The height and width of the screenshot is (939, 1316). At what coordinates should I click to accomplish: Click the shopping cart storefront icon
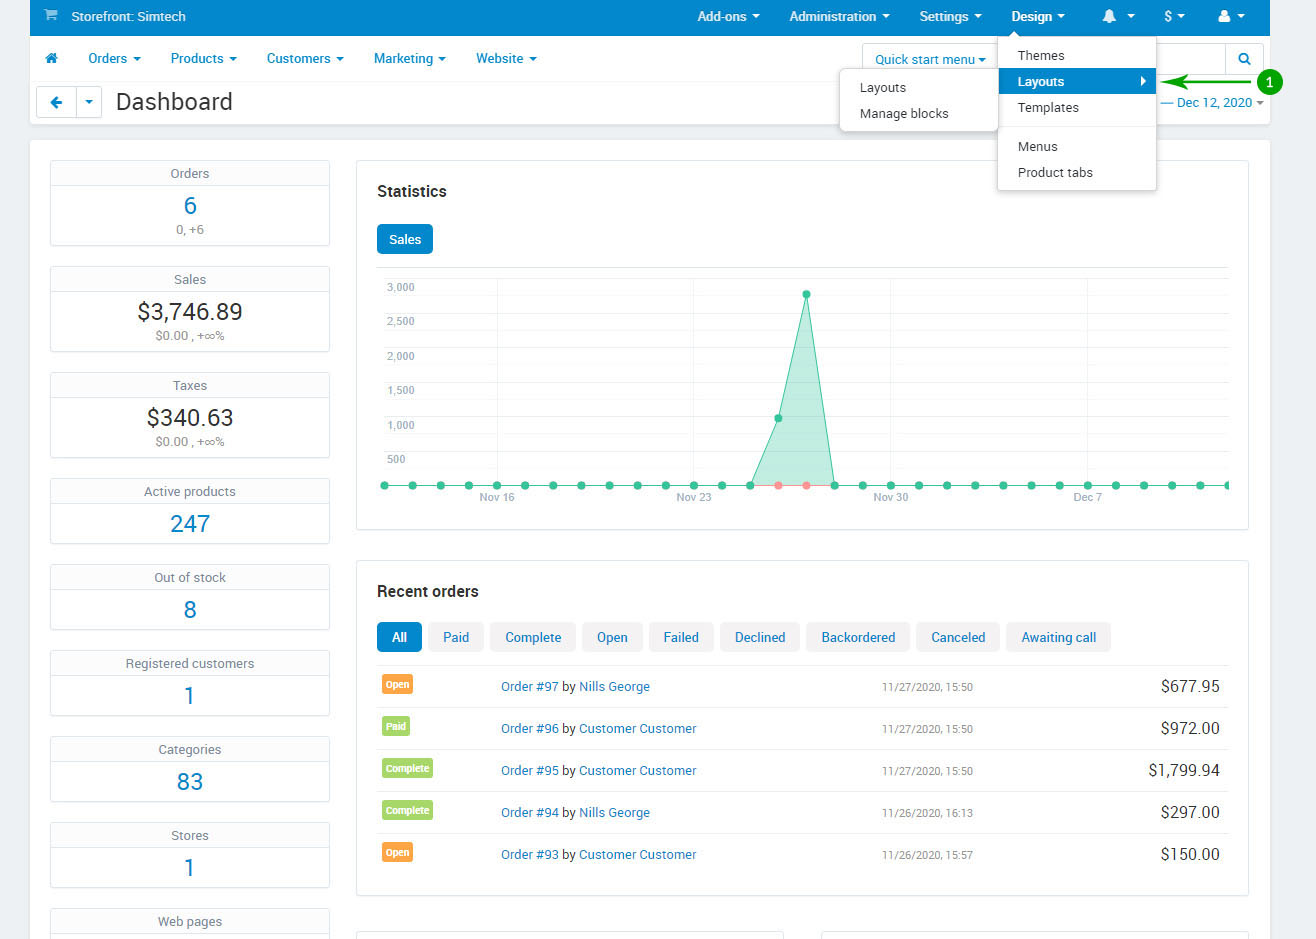(51, 16)
